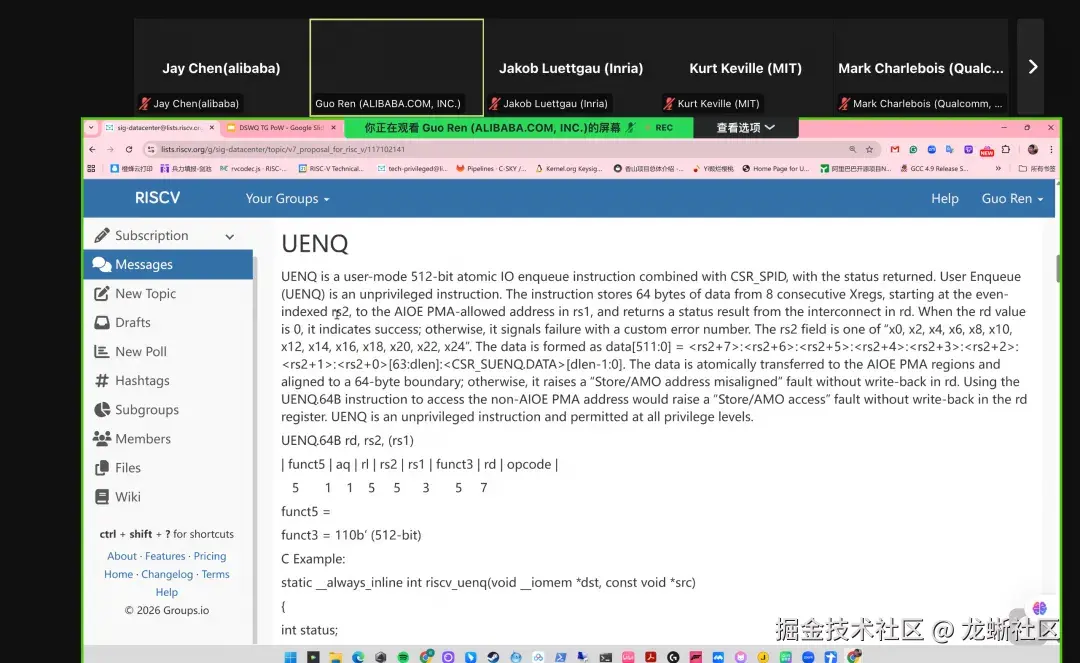Open the bookmarks apps grid icon
Screen dimensions: 1080x663
coord(92,168)
